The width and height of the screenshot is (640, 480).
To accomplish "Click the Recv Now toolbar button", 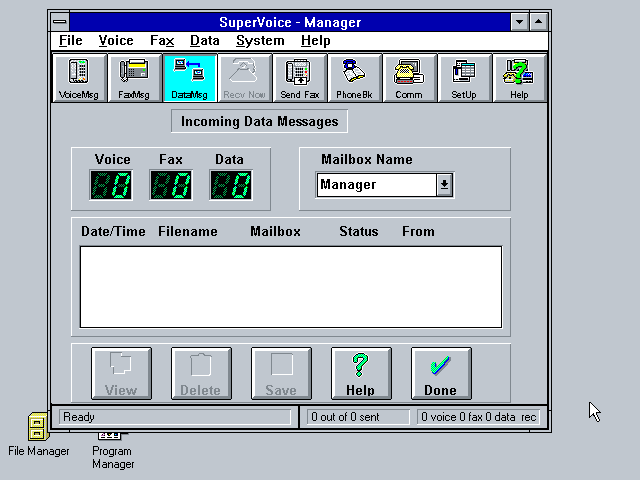I will [x=244, y=78].
